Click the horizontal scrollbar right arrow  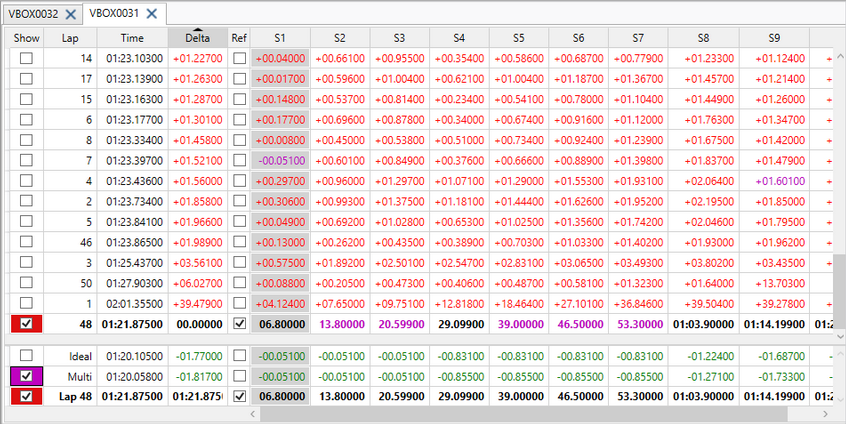[x=825, y=413]
